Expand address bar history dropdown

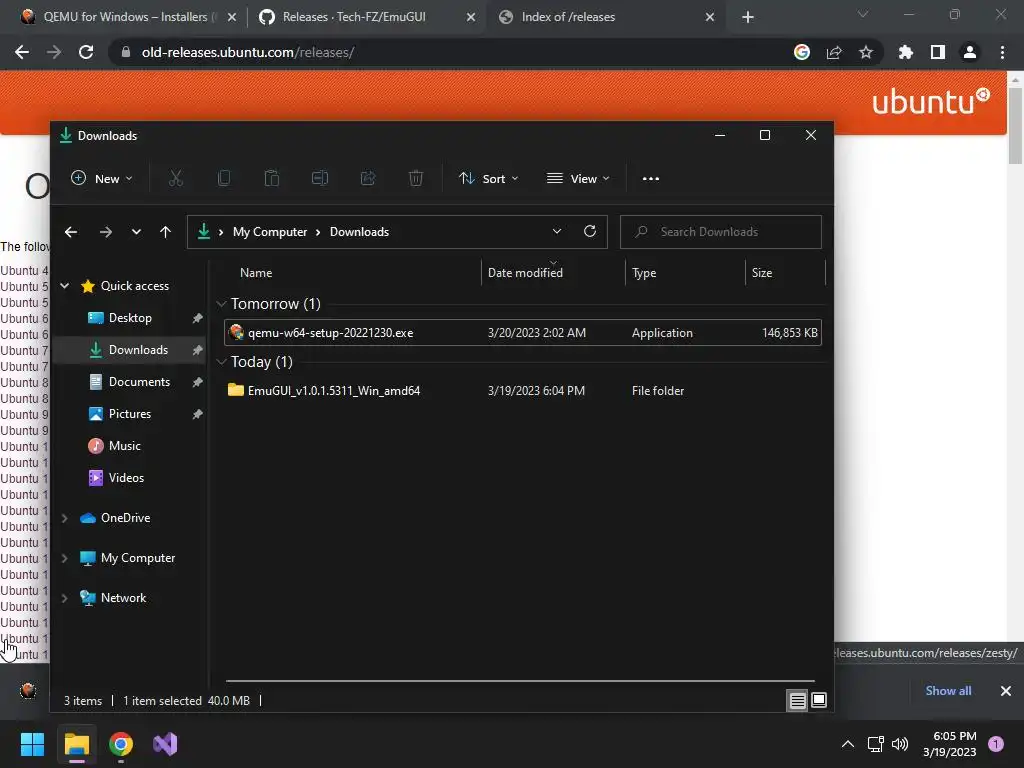557,231
